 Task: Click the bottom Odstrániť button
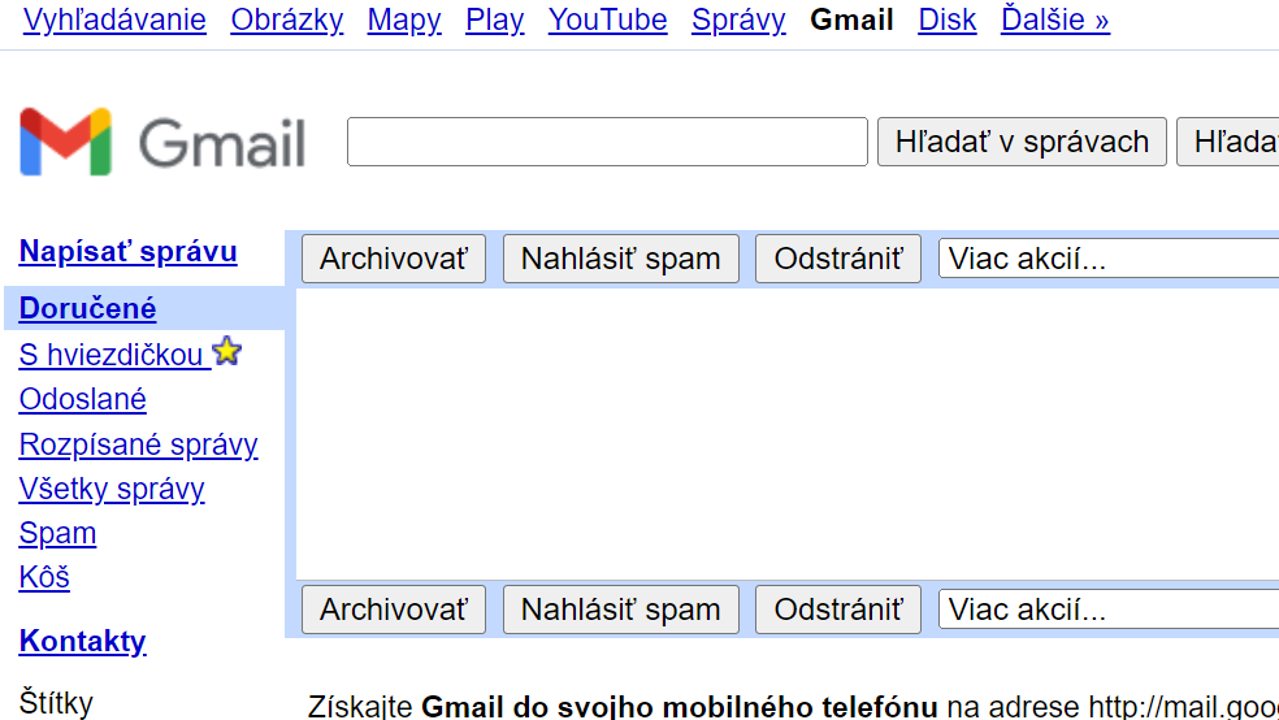(837, 609)
